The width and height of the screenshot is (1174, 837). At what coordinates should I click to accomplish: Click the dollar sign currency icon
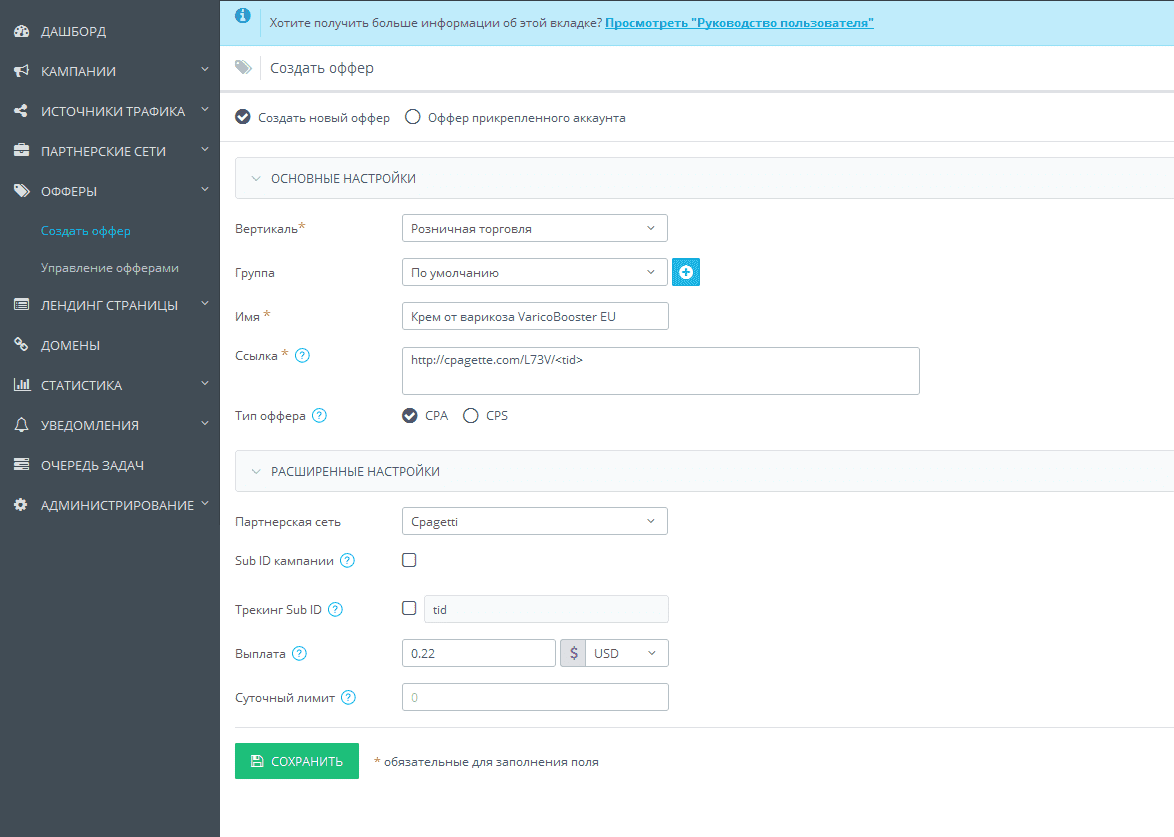[573, 653]
